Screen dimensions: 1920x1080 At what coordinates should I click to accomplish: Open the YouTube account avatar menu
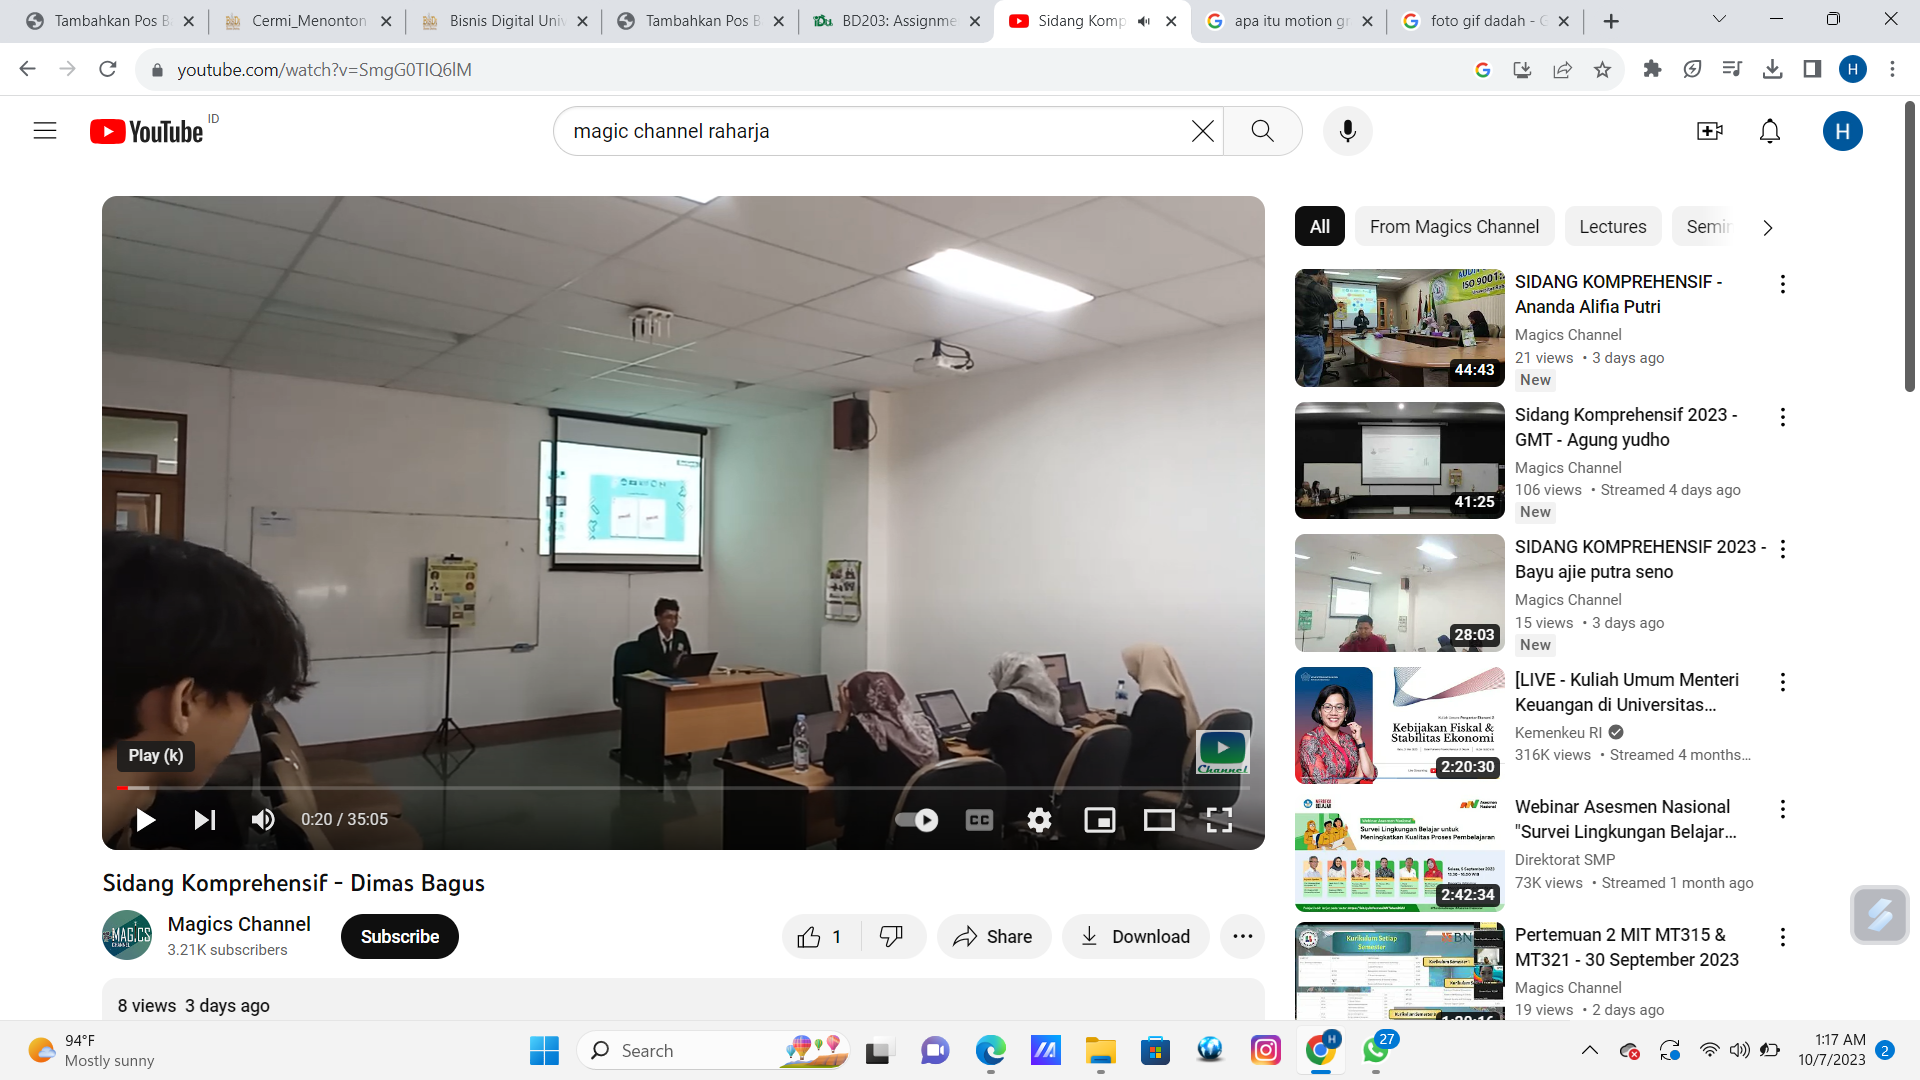pos(1842,131)
